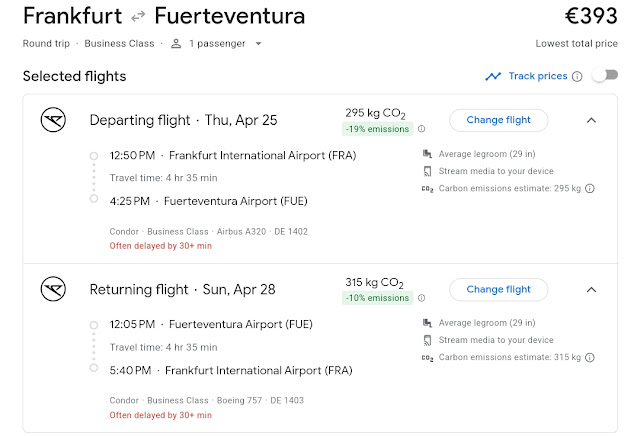
Task: Click Change flight for returning flight
Action: click(x=498, y=289)
